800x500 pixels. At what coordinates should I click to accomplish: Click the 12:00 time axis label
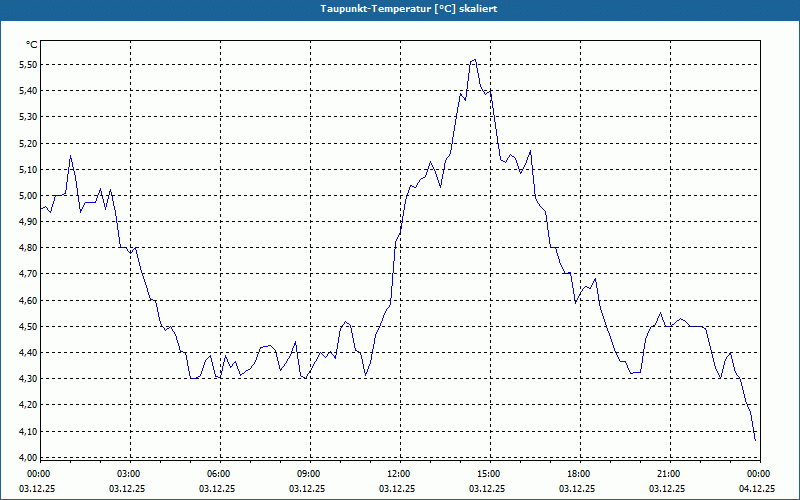coord(398,474)
